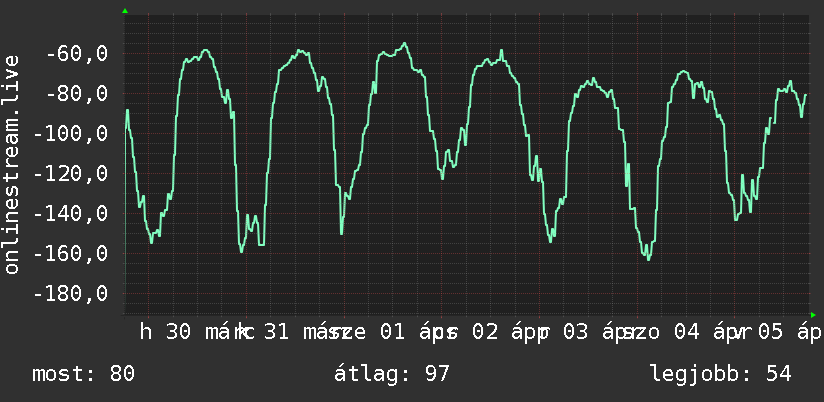
Task: Click the 'átlag: 97' statistic
Action: coord(392,374)
